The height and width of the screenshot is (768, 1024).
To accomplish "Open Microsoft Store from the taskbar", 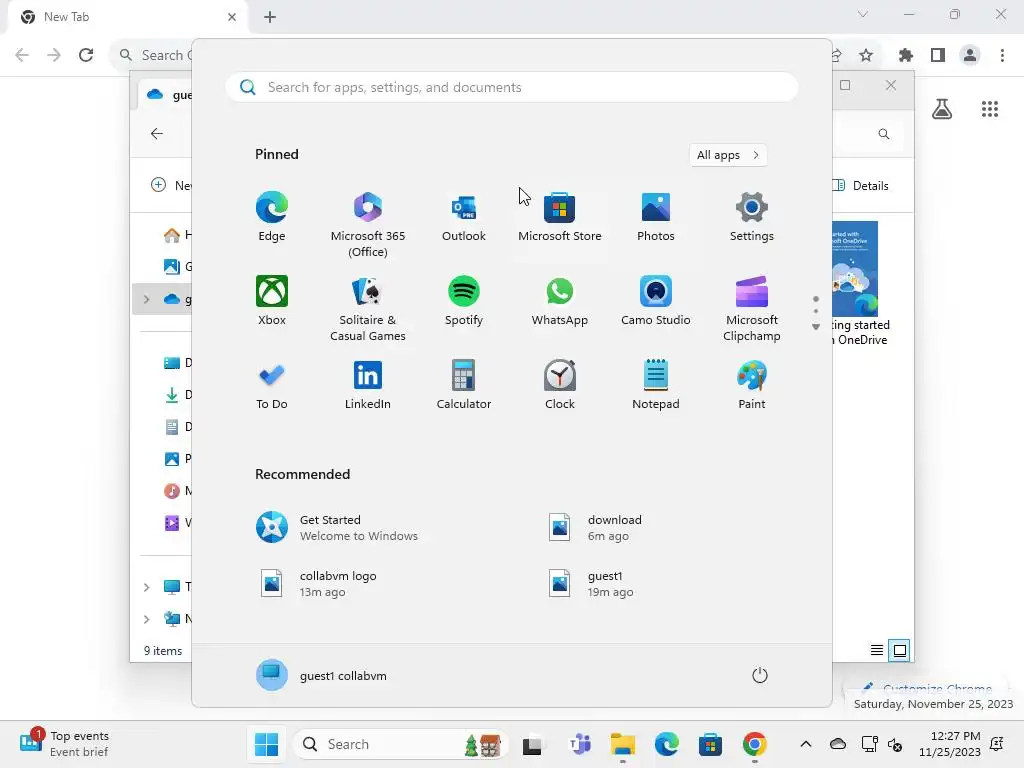I will (x=711, y=744).
